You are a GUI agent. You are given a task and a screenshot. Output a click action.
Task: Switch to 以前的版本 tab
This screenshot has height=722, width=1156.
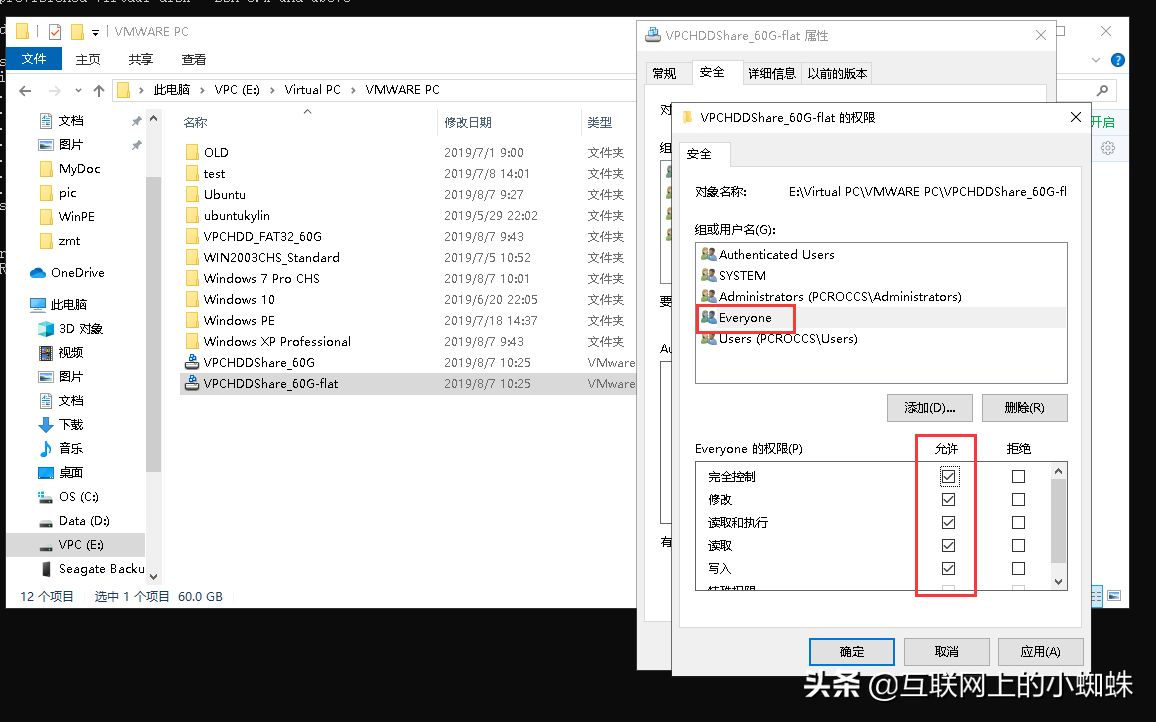837,74
